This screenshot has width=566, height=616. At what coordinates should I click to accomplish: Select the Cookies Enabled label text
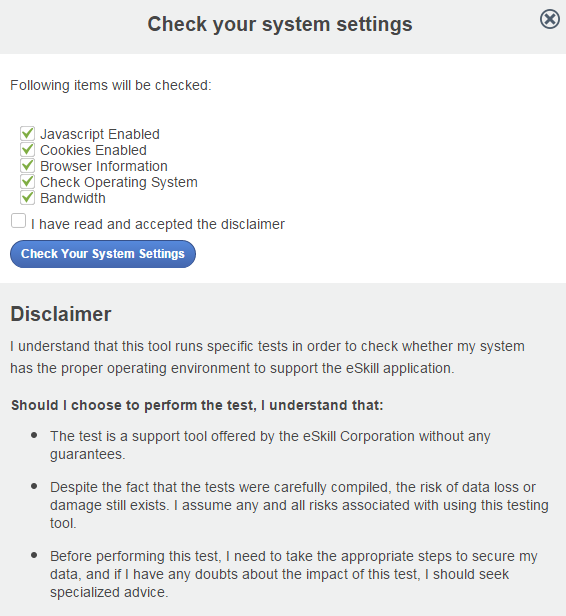coord(93,150)
